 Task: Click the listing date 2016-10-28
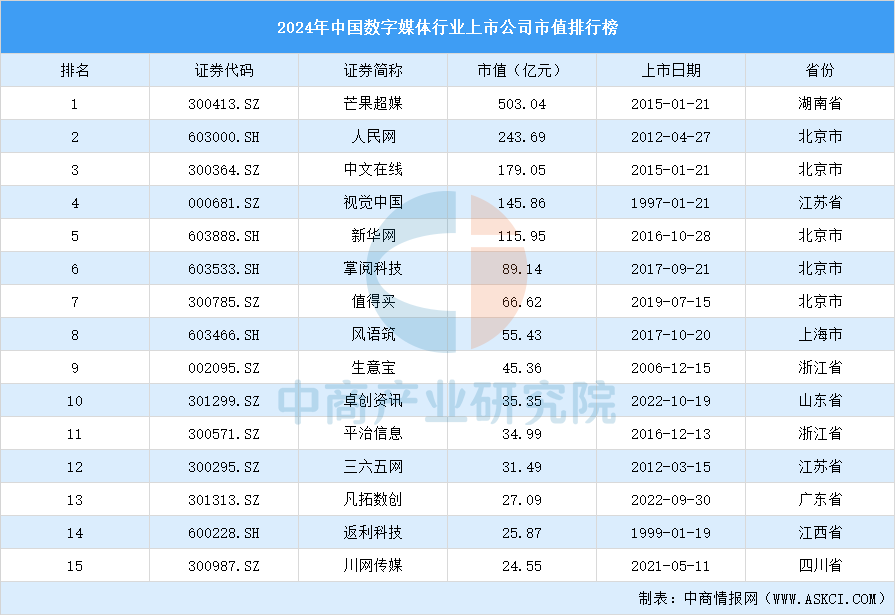pyautogui.click(x=671, y=236)
